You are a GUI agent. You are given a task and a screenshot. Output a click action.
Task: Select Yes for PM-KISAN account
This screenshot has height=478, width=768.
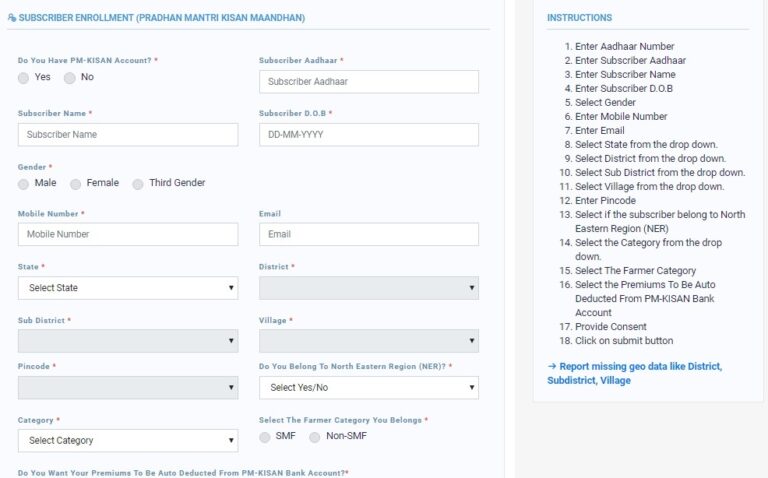(x=24, y=78)
